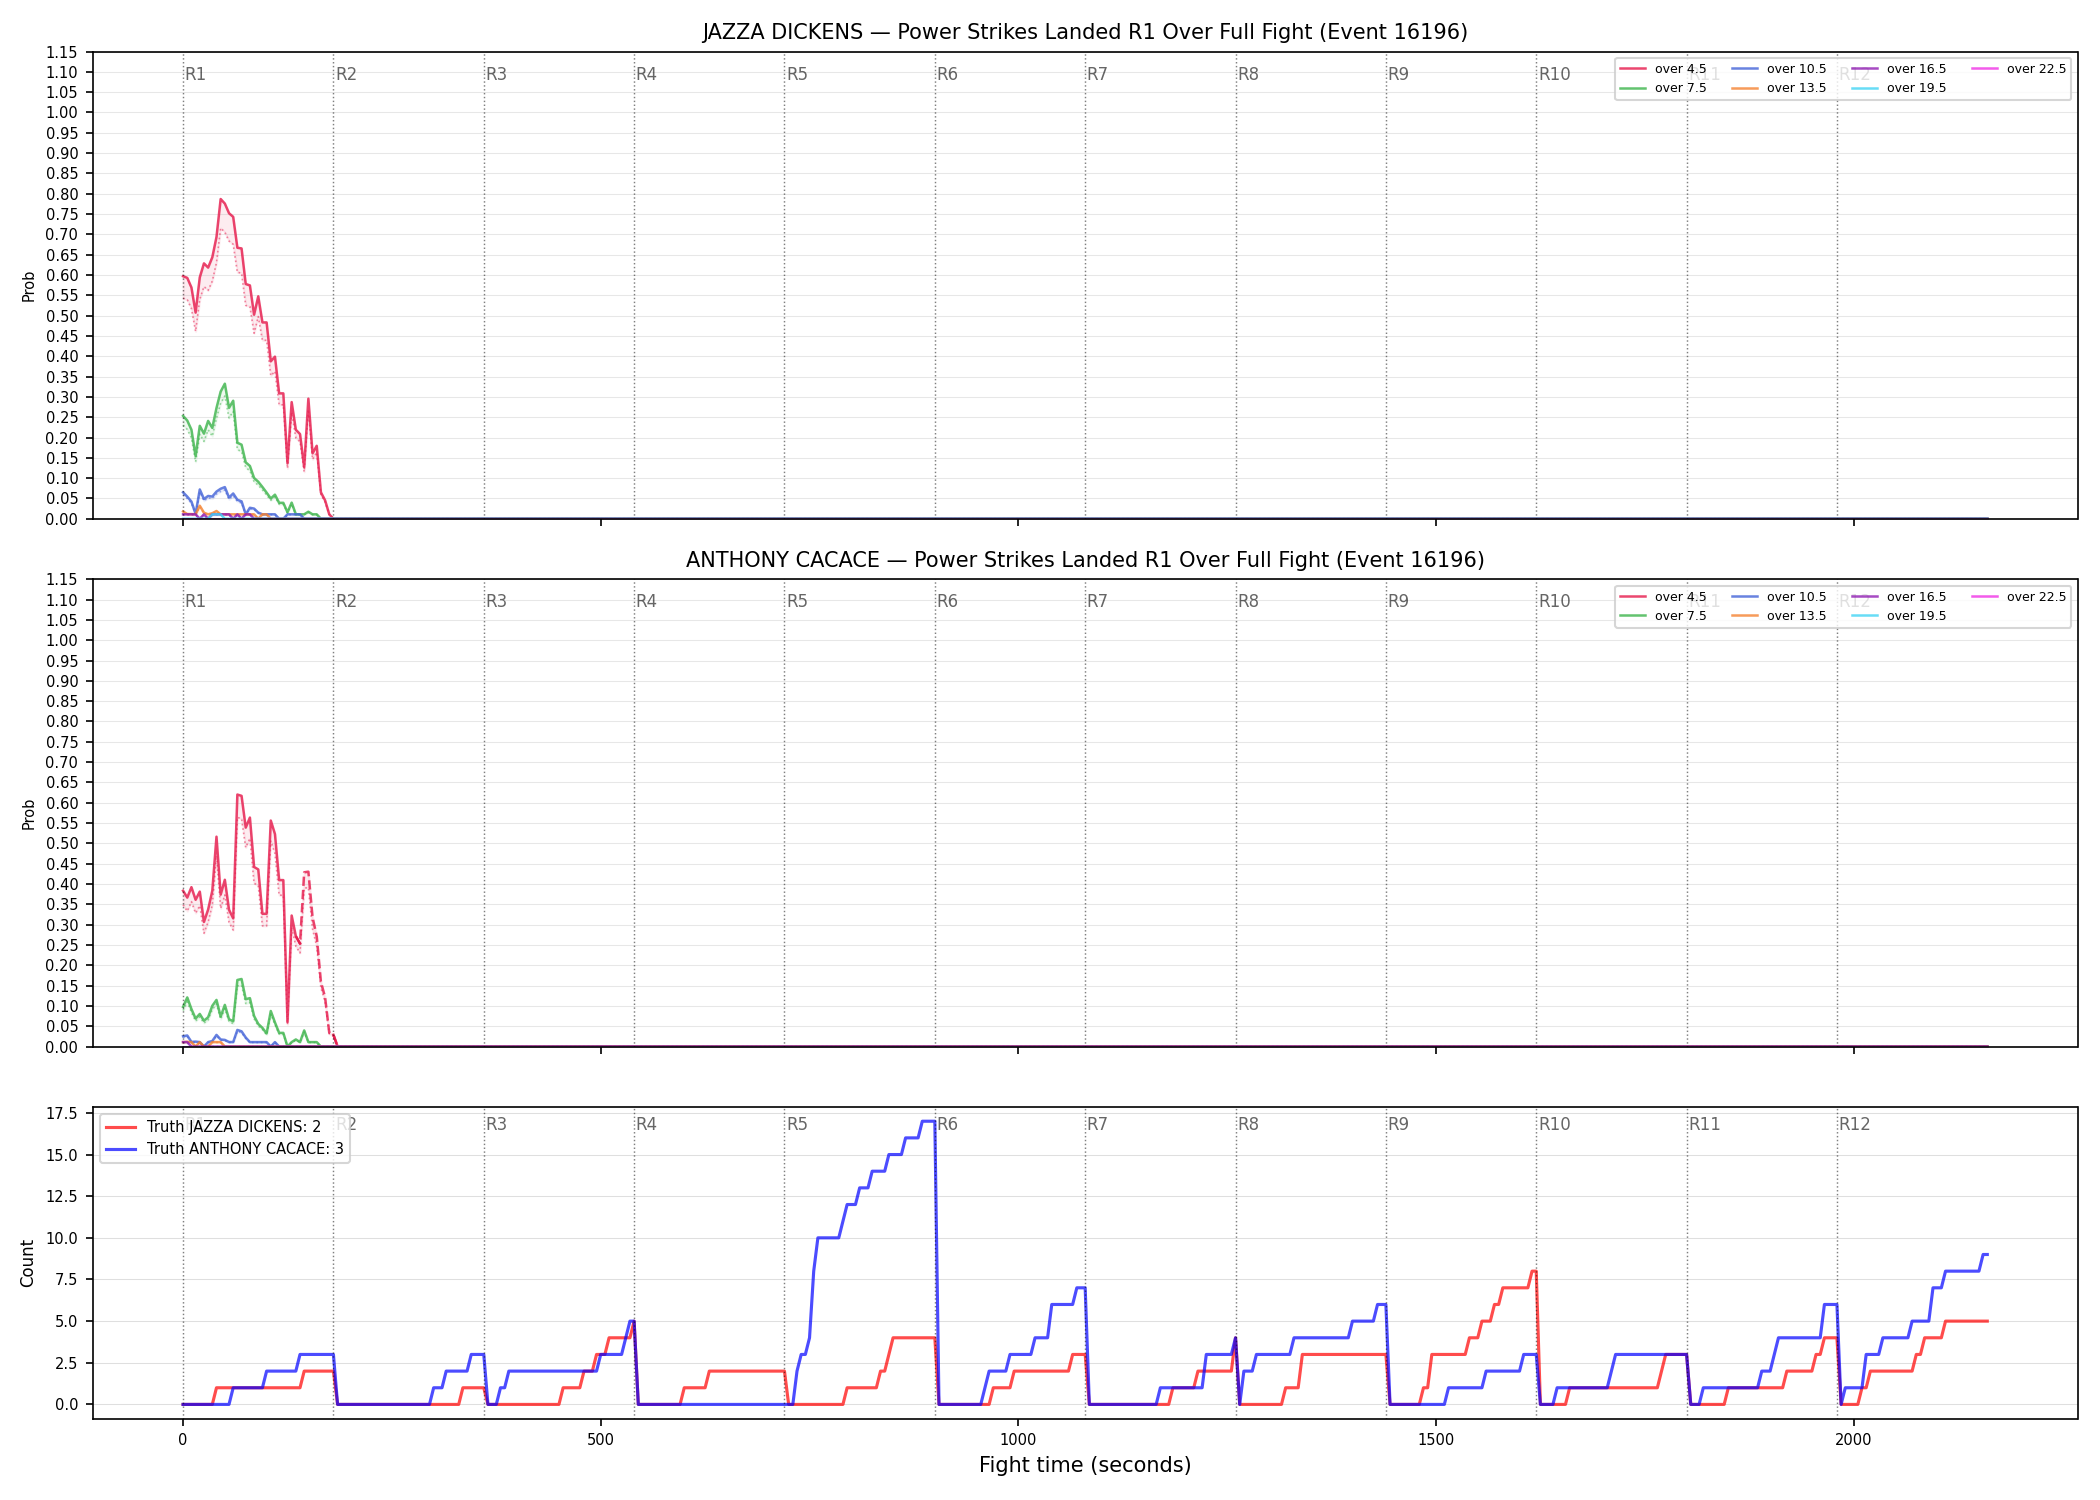2100x1500 pixels.
Task: Click blue line swatch beside Truth ANTHONY CACACE
Action: [121, 1149]
